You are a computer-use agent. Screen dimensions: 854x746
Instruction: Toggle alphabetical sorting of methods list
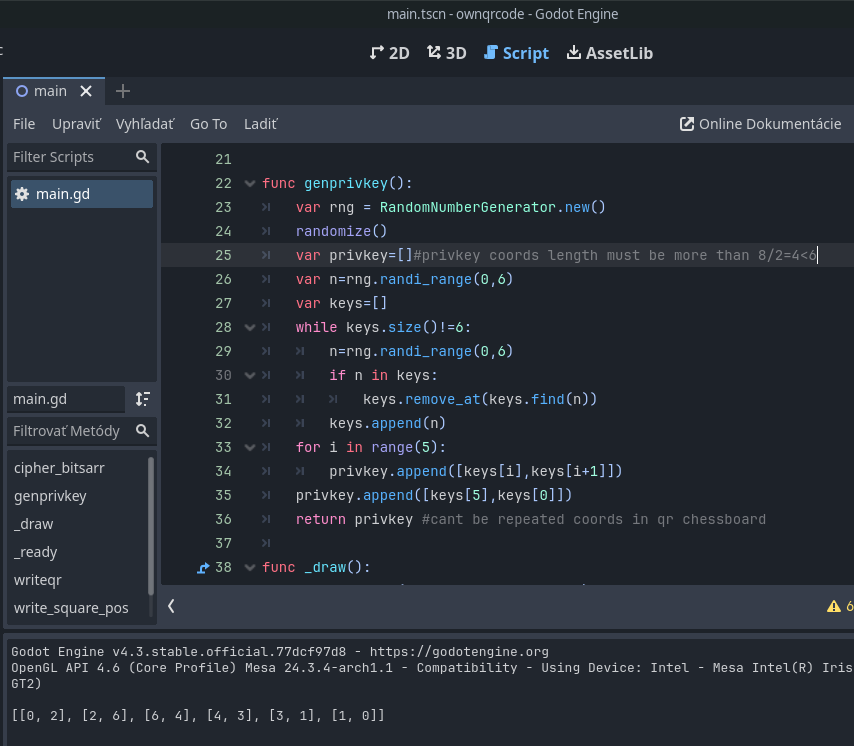coord(143,399)
